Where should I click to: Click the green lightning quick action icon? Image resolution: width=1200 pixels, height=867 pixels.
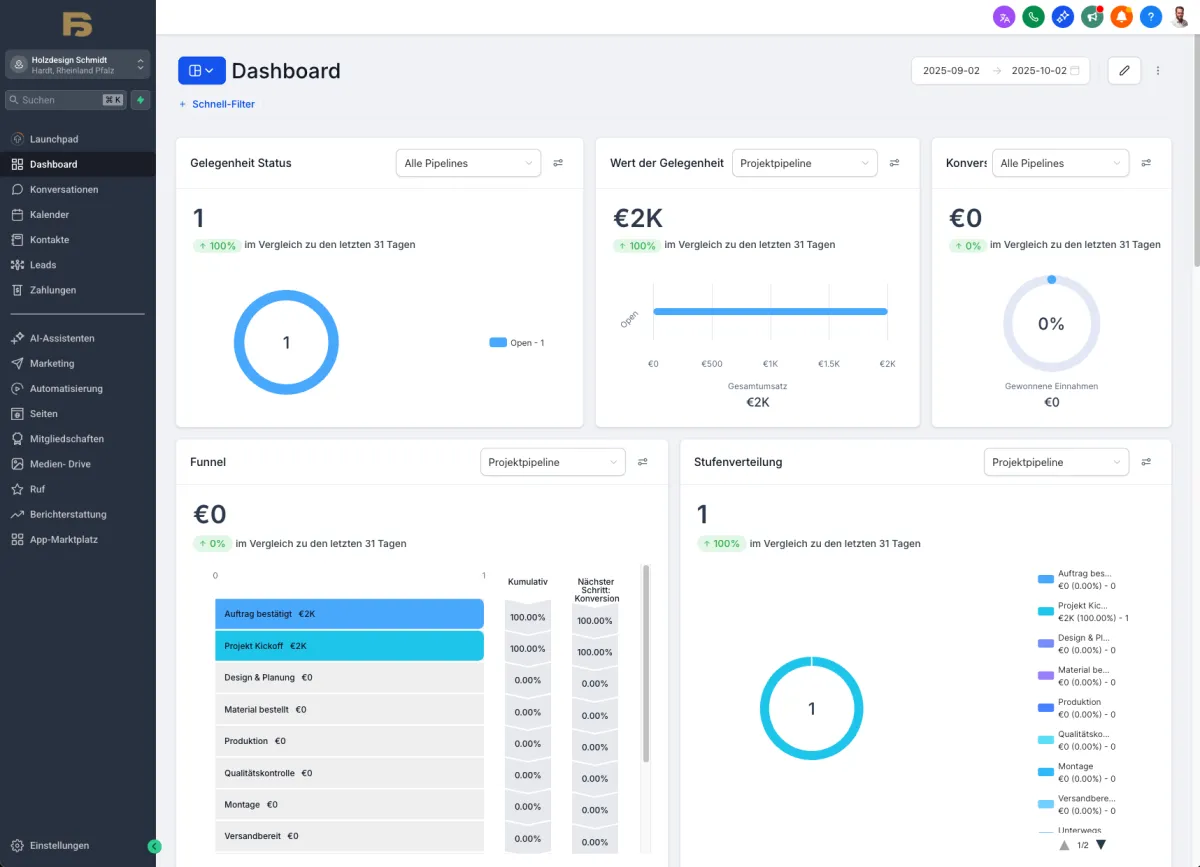140,100
